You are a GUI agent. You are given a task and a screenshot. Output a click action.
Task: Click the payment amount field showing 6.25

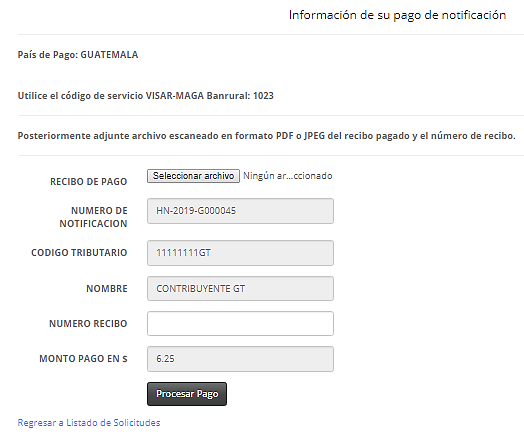(240, 359)
